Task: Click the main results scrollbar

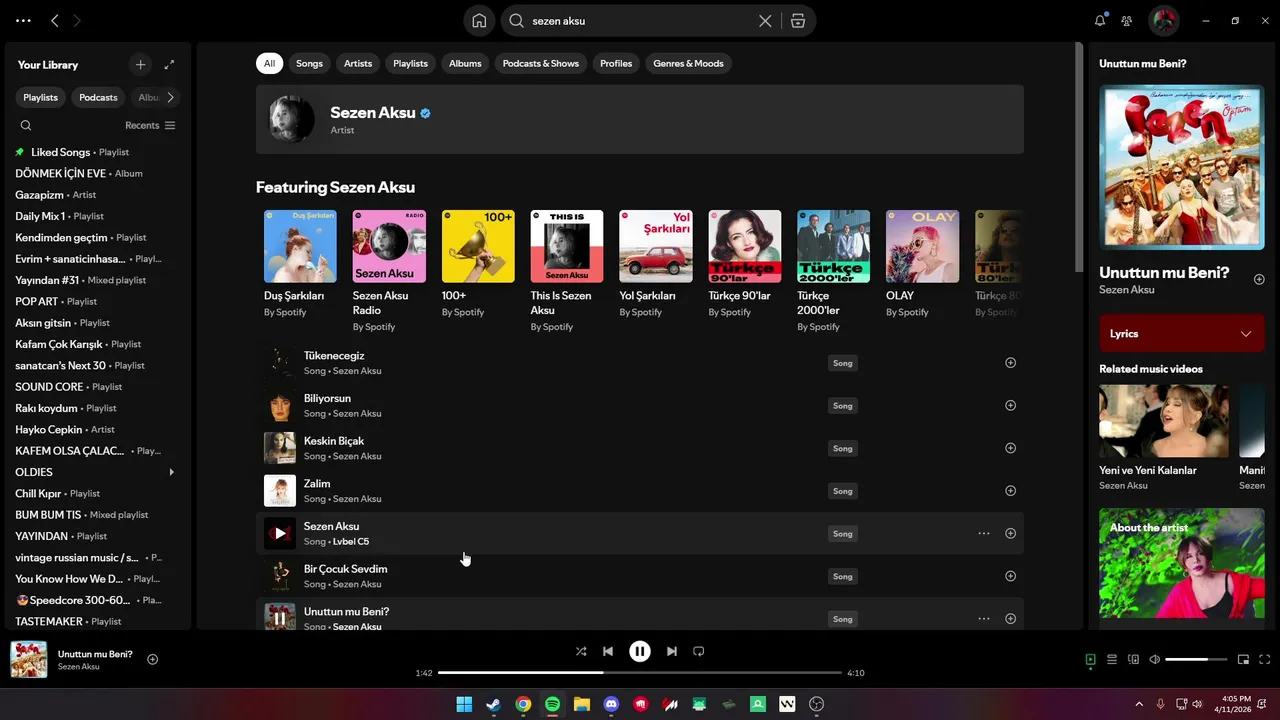Action: (x=1079, y=155)
